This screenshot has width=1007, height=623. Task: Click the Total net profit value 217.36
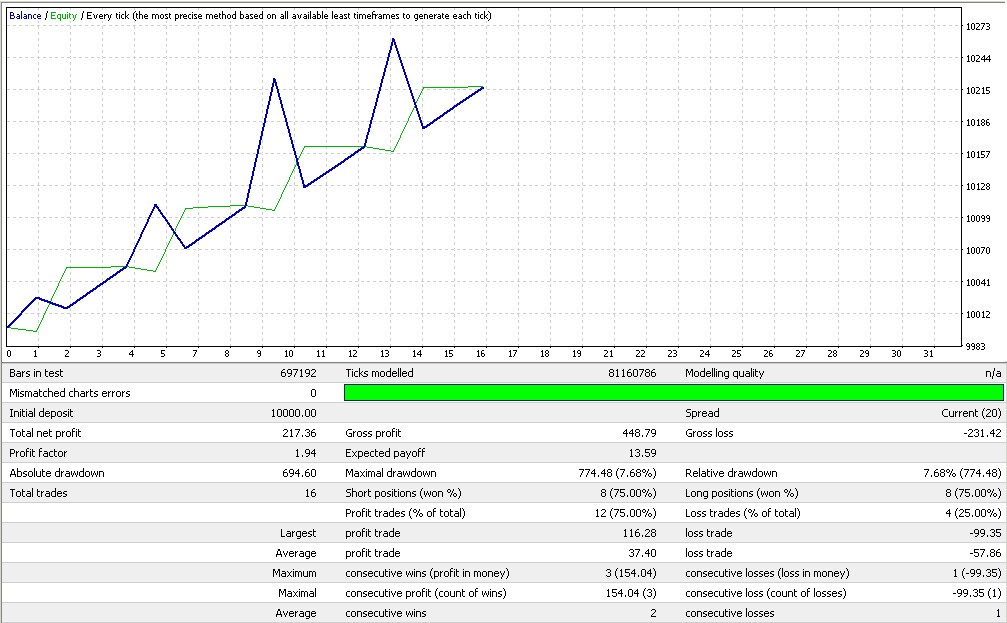[x=299, y=433]
